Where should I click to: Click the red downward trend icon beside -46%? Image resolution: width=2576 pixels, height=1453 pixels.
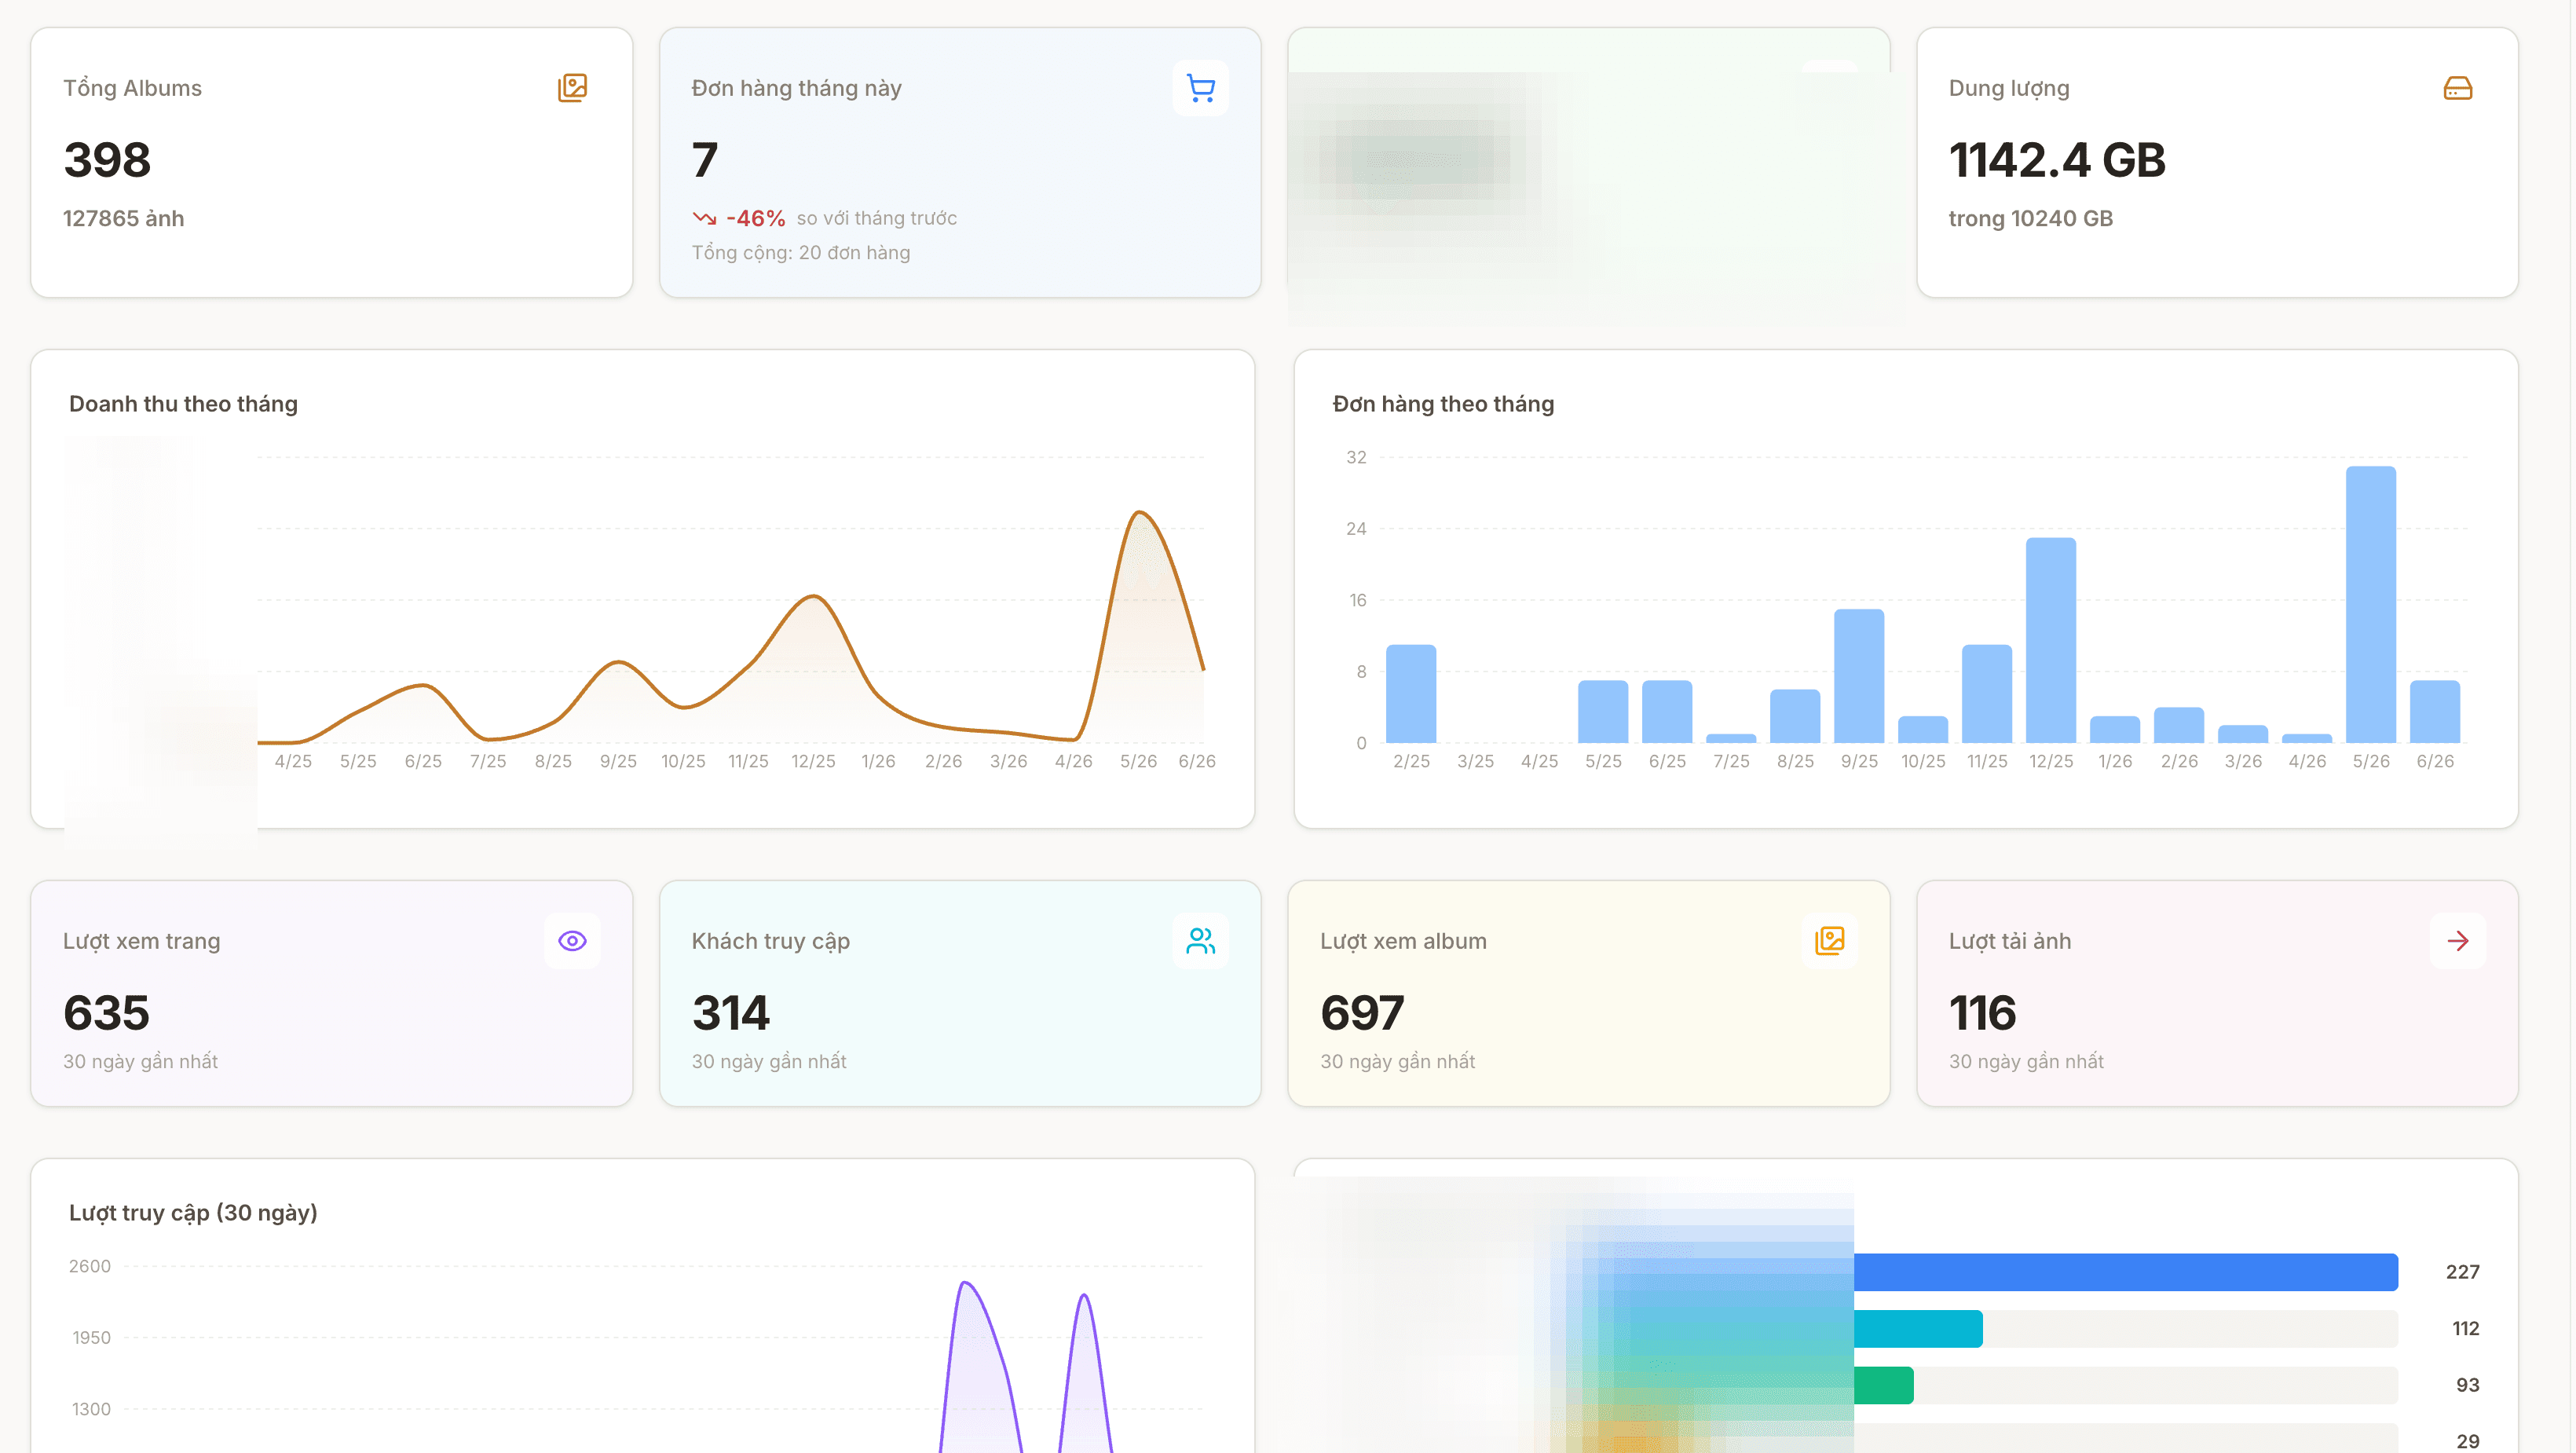click(x=704, y=218)
